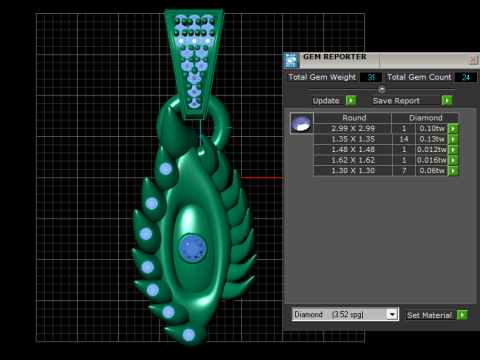Viewport: 480px width, 360px height.
Task: Click the green arrow for 1.35 X 1.35 row
Action: tap(453, 139)
